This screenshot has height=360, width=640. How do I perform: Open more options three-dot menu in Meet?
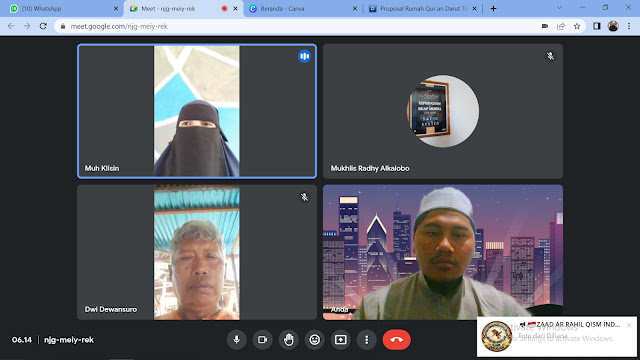tap(367, 340)
